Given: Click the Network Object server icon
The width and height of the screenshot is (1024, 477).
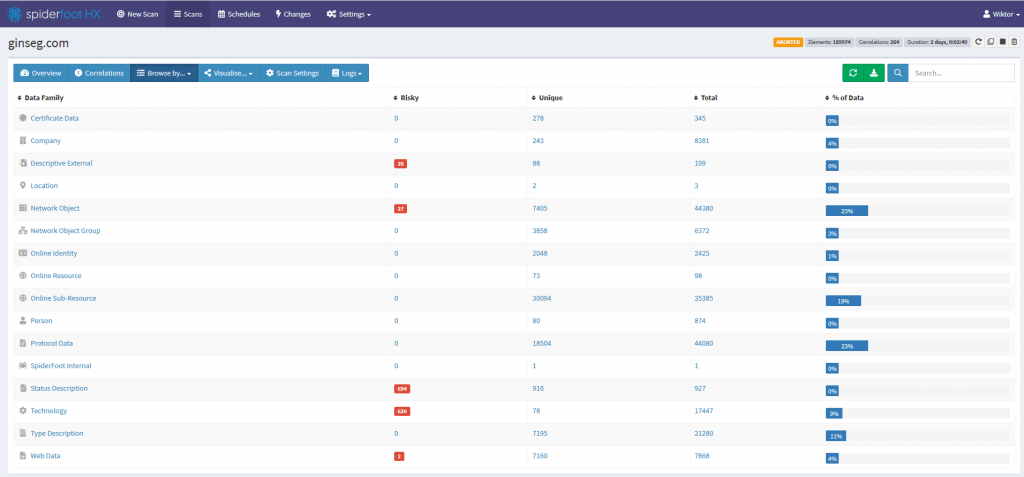Looking at the screenshot, I should [x=23, y=208].
